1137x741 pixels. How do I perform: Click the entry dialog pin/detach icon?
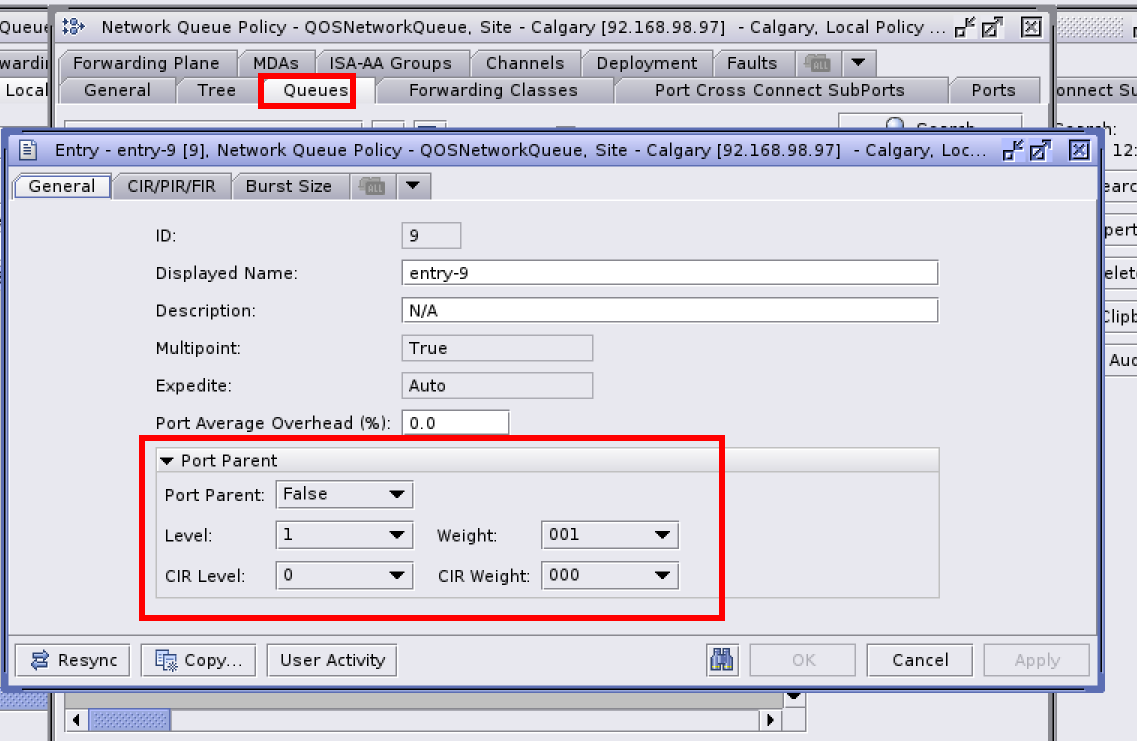coord(1013,150)
